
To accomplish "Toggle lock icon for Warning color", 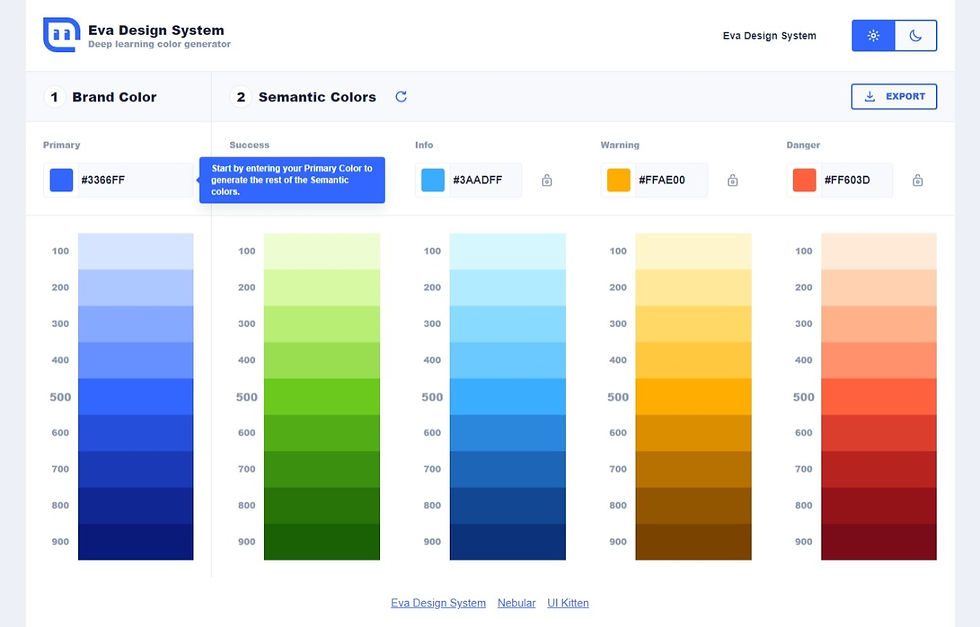I will [x=732, y=180].
